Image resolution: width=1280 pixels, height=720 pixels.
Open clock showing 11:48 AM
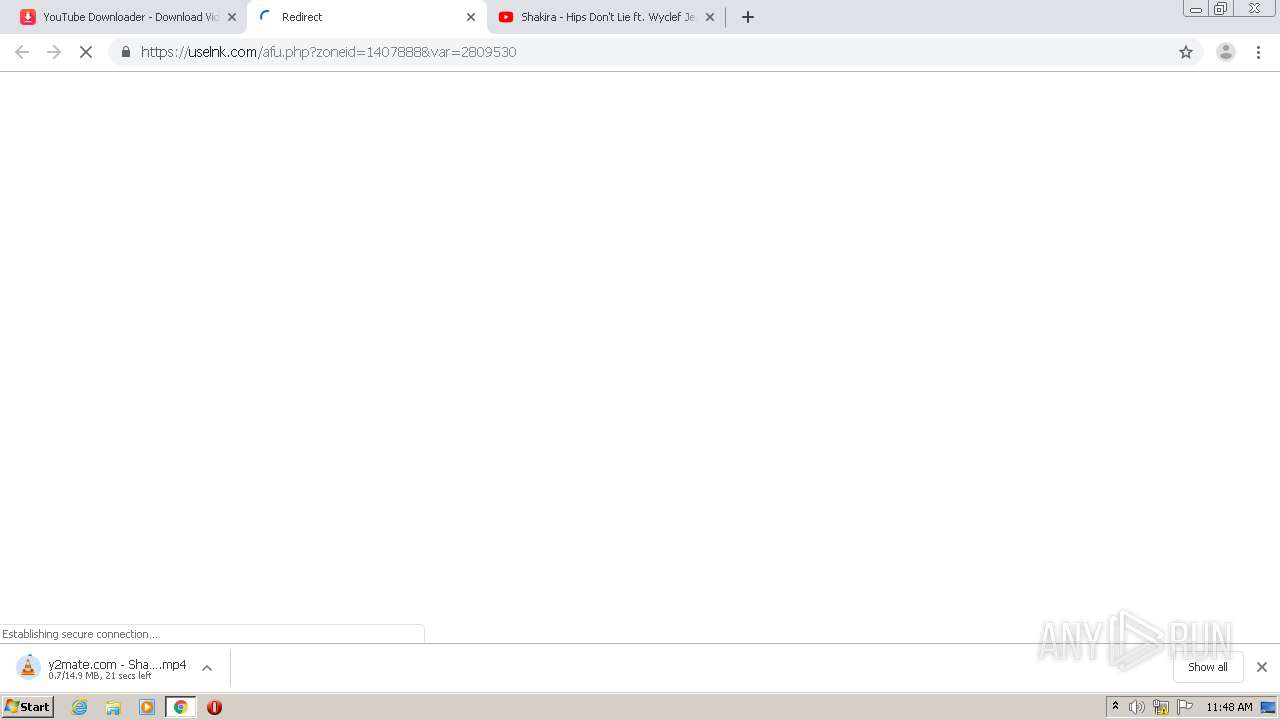click(x=1229, y=707)
